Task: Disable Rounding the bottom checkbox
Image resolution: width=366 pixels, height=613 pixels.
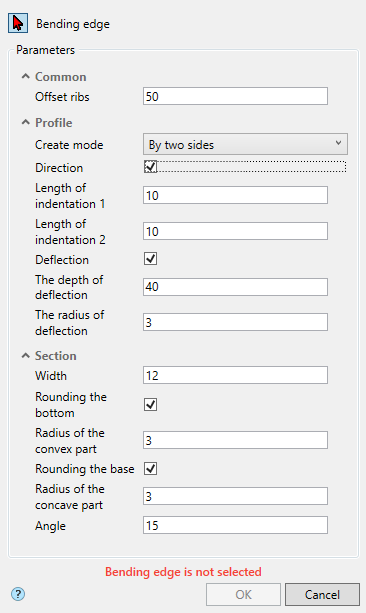Action: (x=151, y=405)
